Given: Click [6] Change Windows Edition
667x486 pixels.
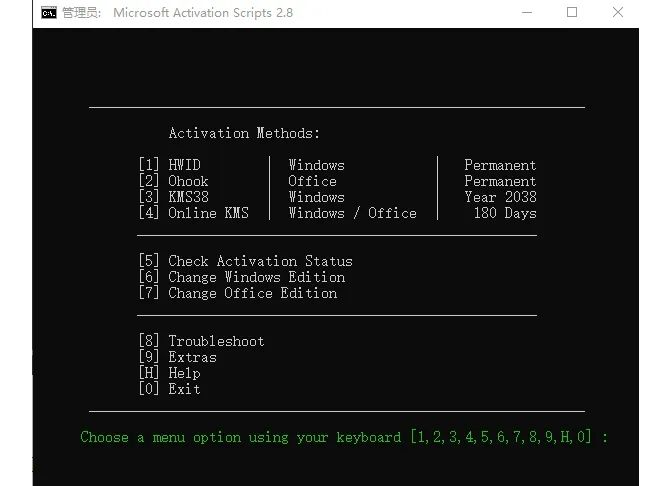Looking at the screenshot, I should 241,277.
